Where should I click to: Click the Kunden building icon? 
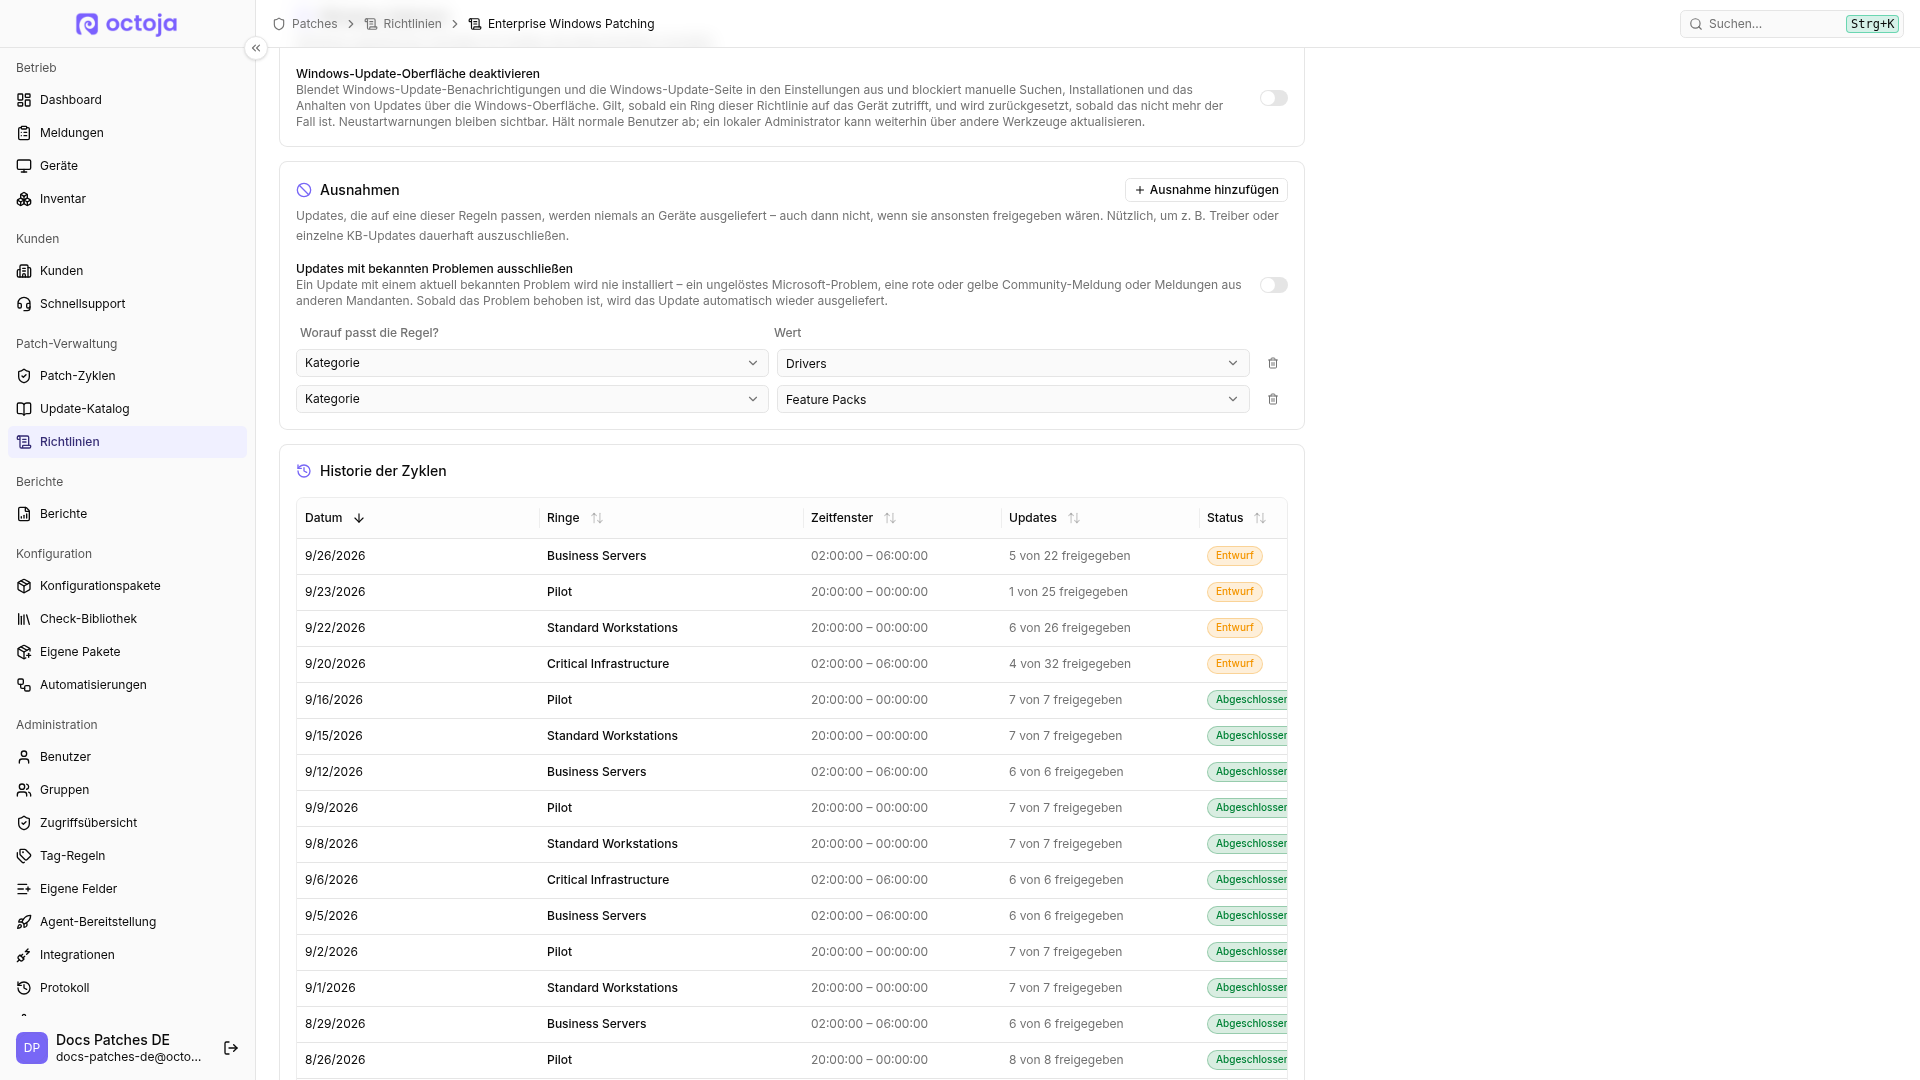coord(24,271)
